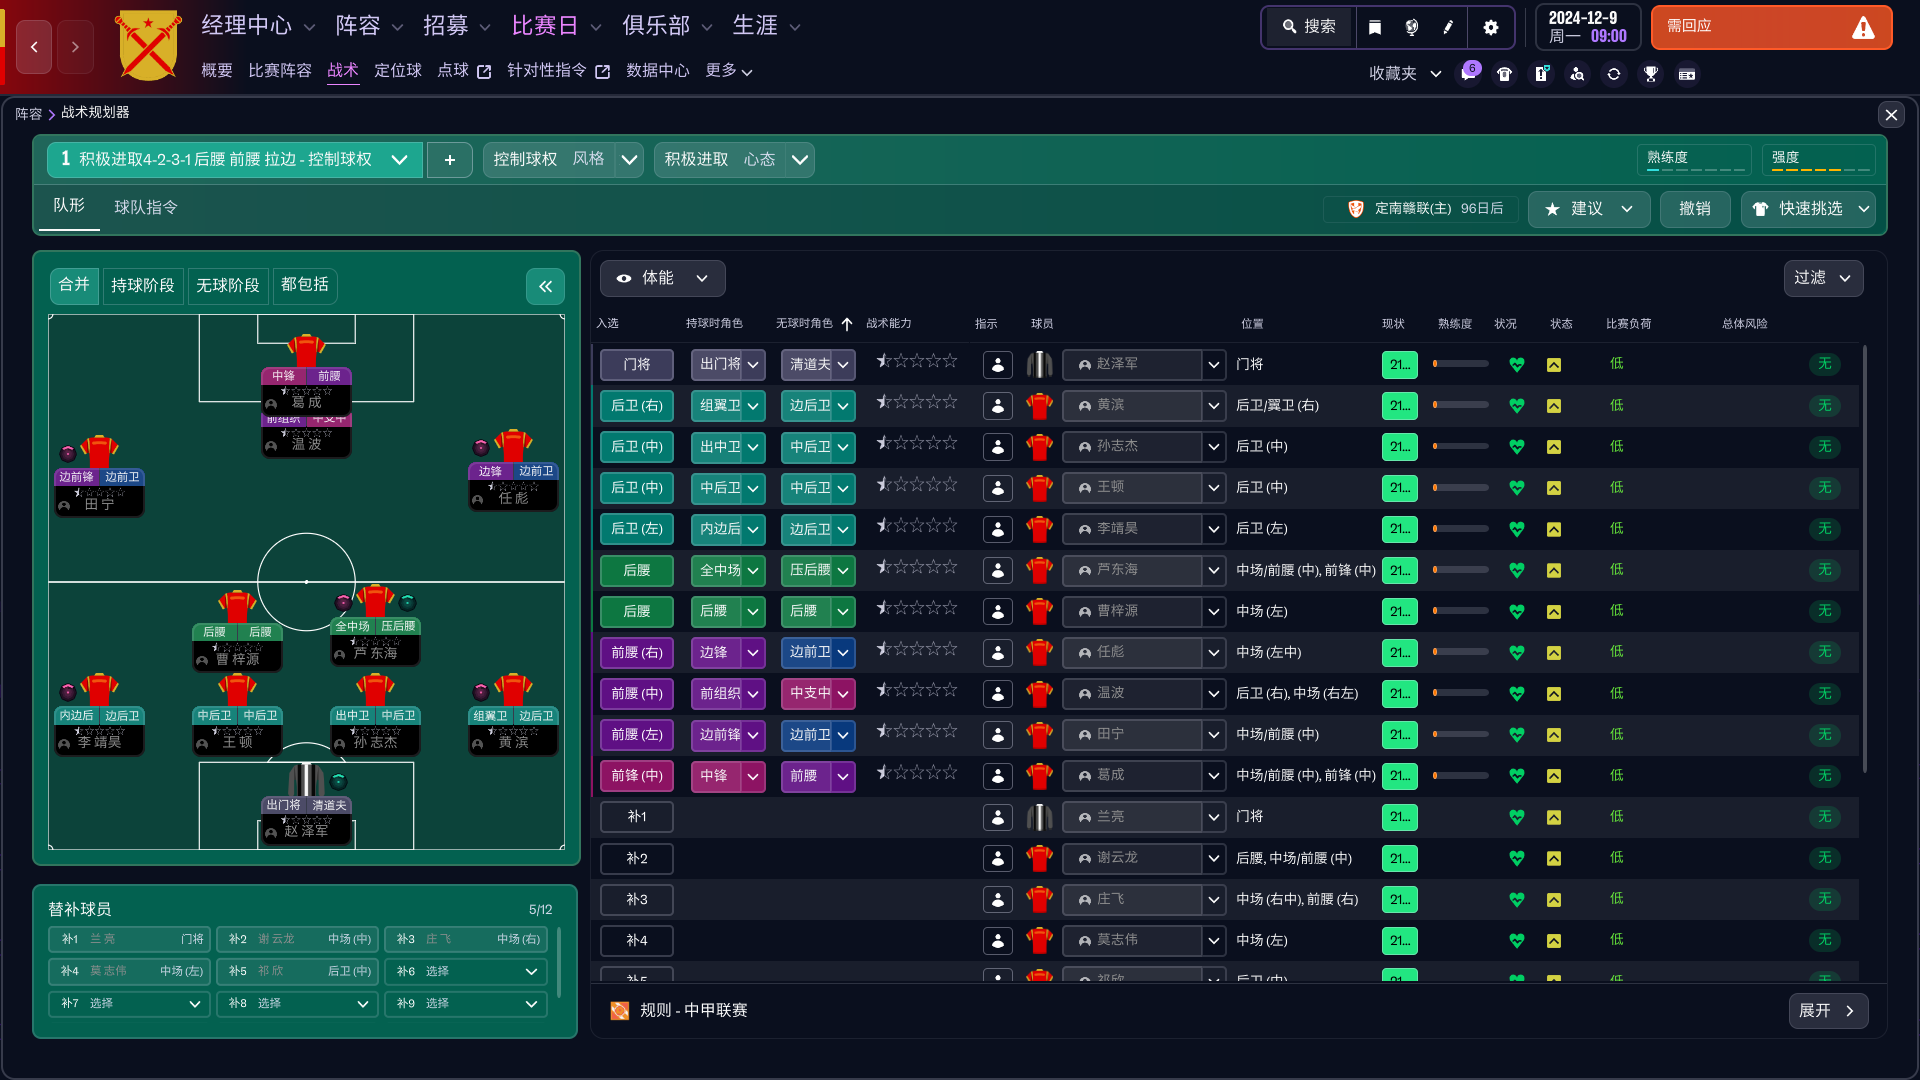
Task: Click the 熟练度 tactic familiarity meter
Action: (1693, 159)
